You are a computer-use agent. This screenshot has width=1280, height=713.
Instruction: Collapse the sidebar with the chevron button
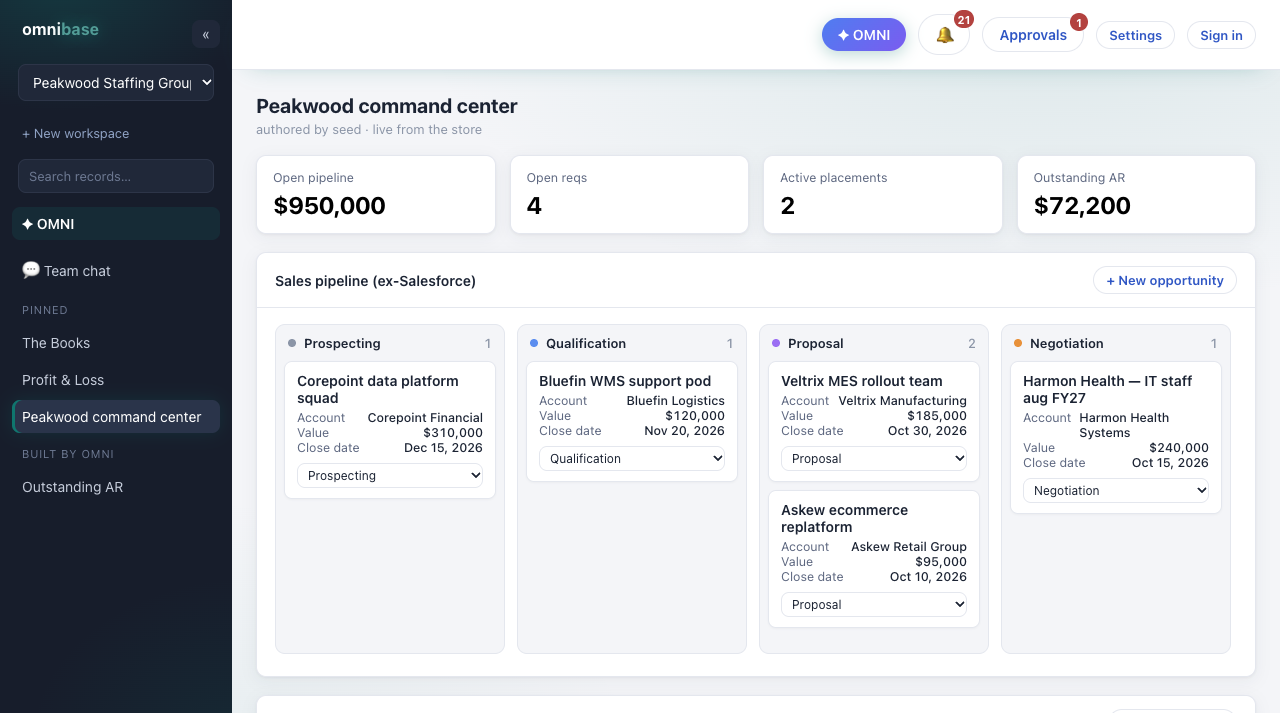click(x=206, y=34)
